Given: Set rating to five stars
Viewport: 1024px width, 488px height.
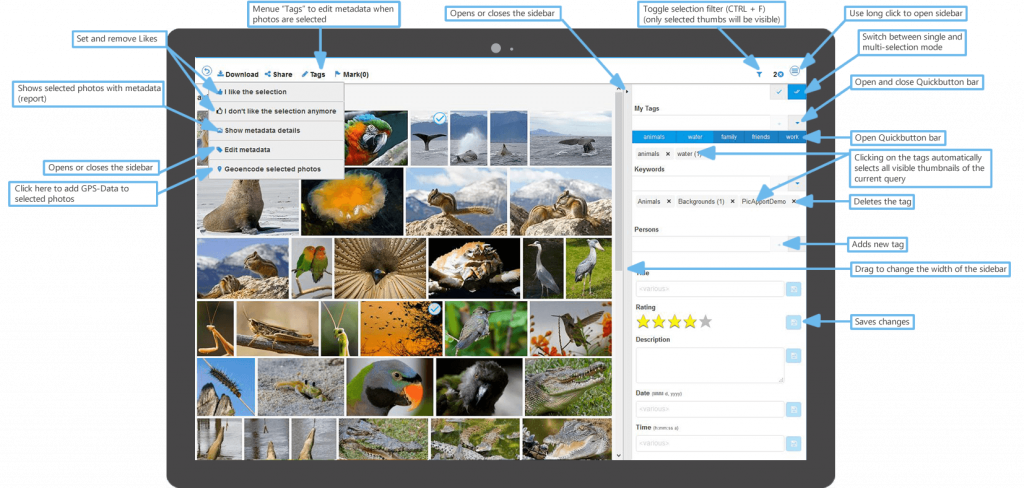Looking at the screenshot, I should (x=706, y=321).
